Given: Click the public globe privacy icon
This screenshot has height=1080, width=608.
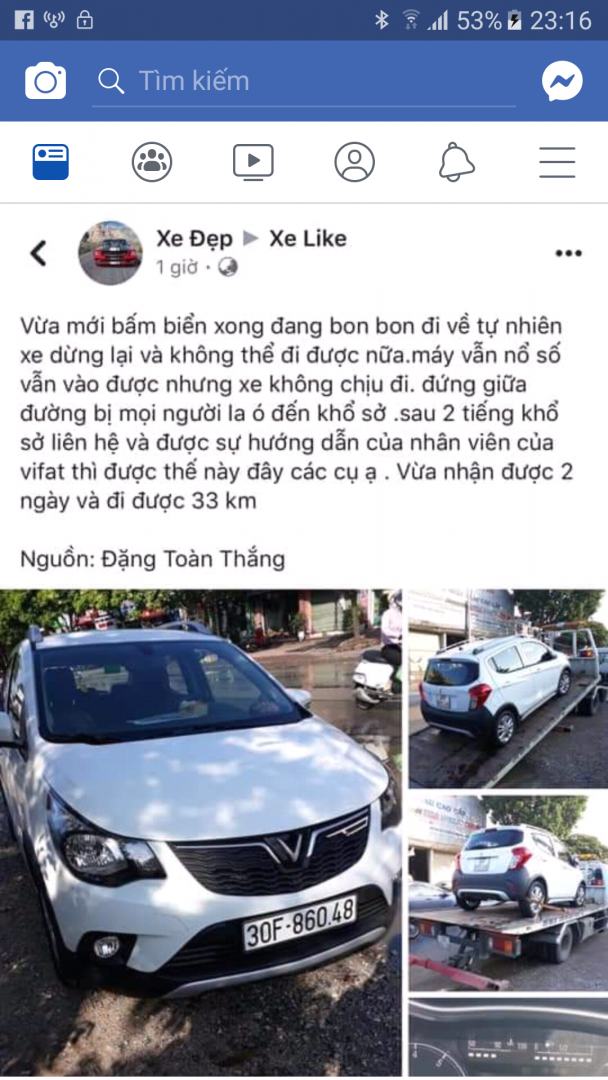Looking at the screenshot, I should [x=228, y=267].
